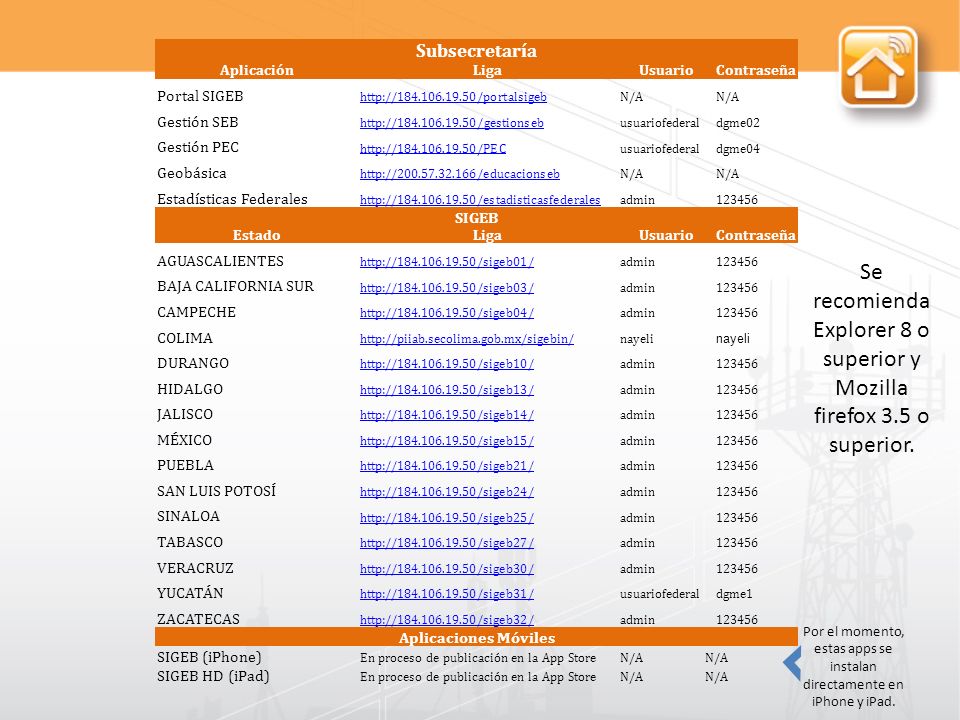Open the Yucatán sigeb31 link
Viewport: 960px width, 720px height.
pyautogui.click(x=447, y=594)
